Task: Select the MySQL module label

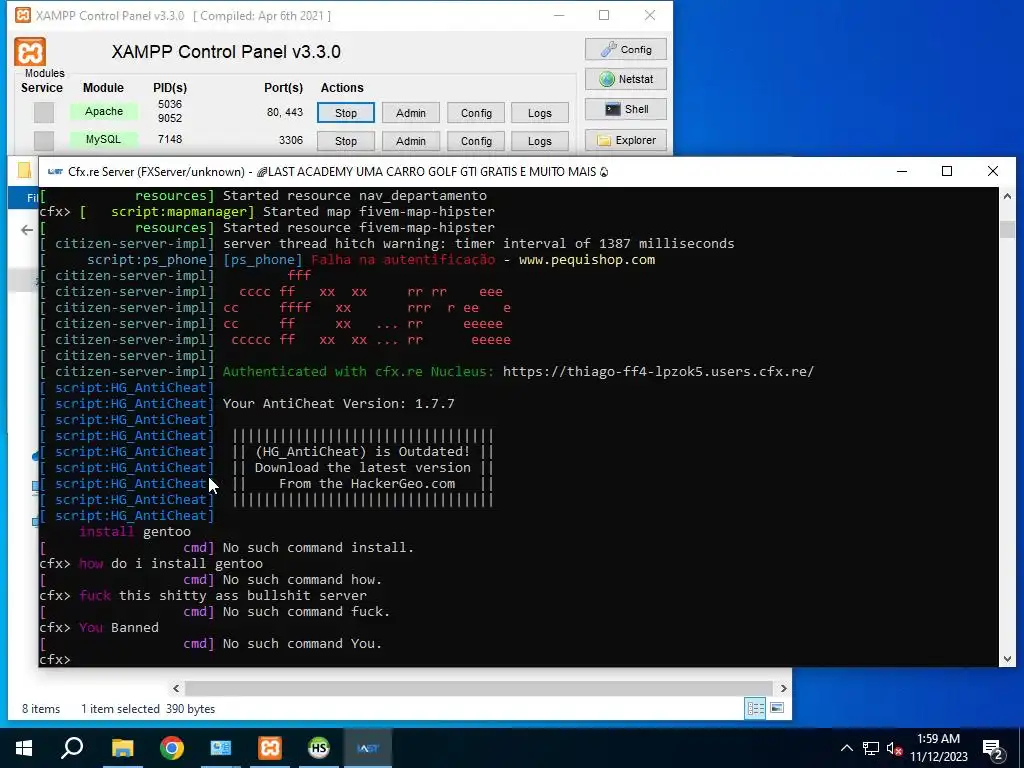Action: click(104, 139)
